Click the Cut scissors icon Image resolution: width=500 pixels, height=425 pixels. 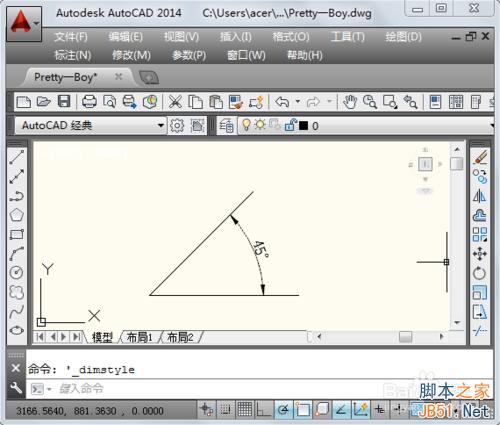[175, 102]
